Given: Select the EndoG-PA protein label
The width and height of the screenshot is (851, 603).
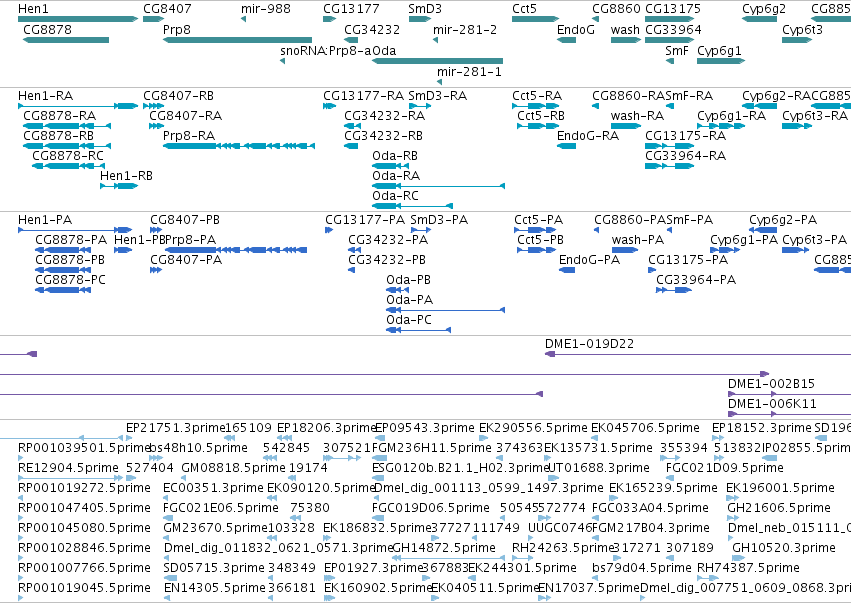Looking at the screenshot, I should pyautogui.click(x=589, y=260).
